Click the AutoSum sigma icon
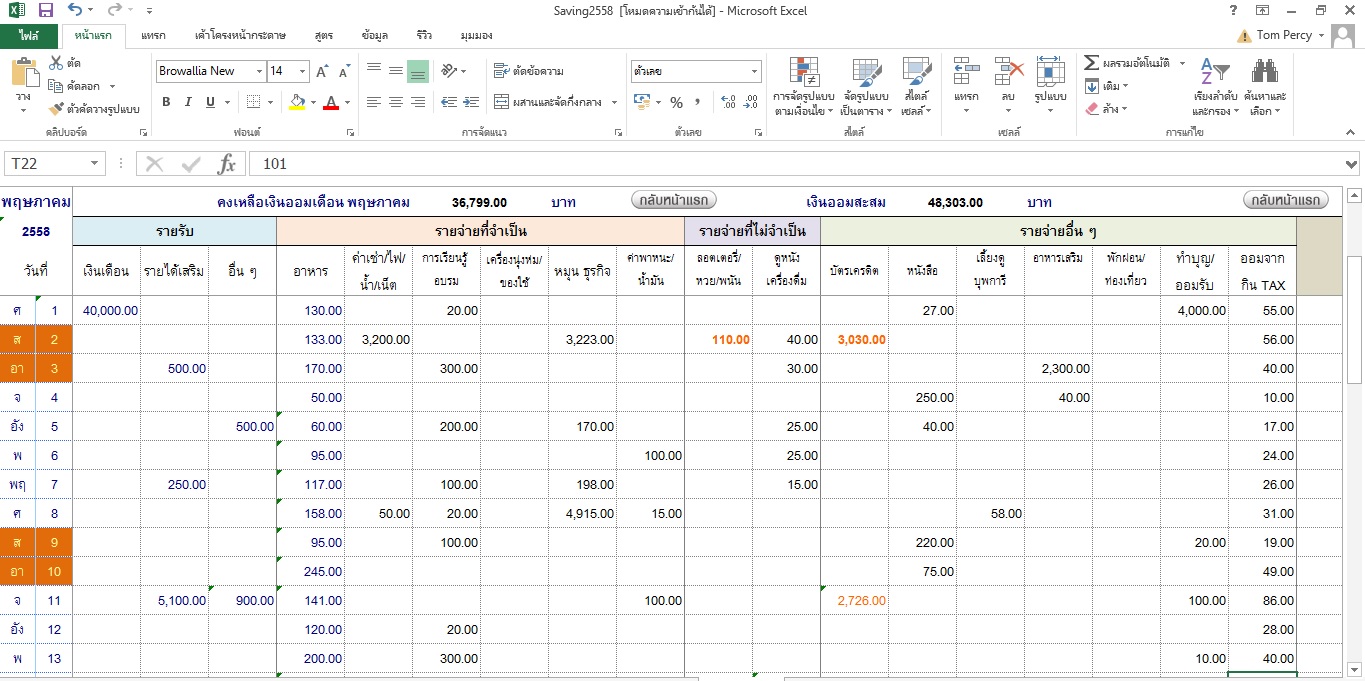Image resolution: width=1365 pixels, height=681 pixels. (x=1092, y=62)
